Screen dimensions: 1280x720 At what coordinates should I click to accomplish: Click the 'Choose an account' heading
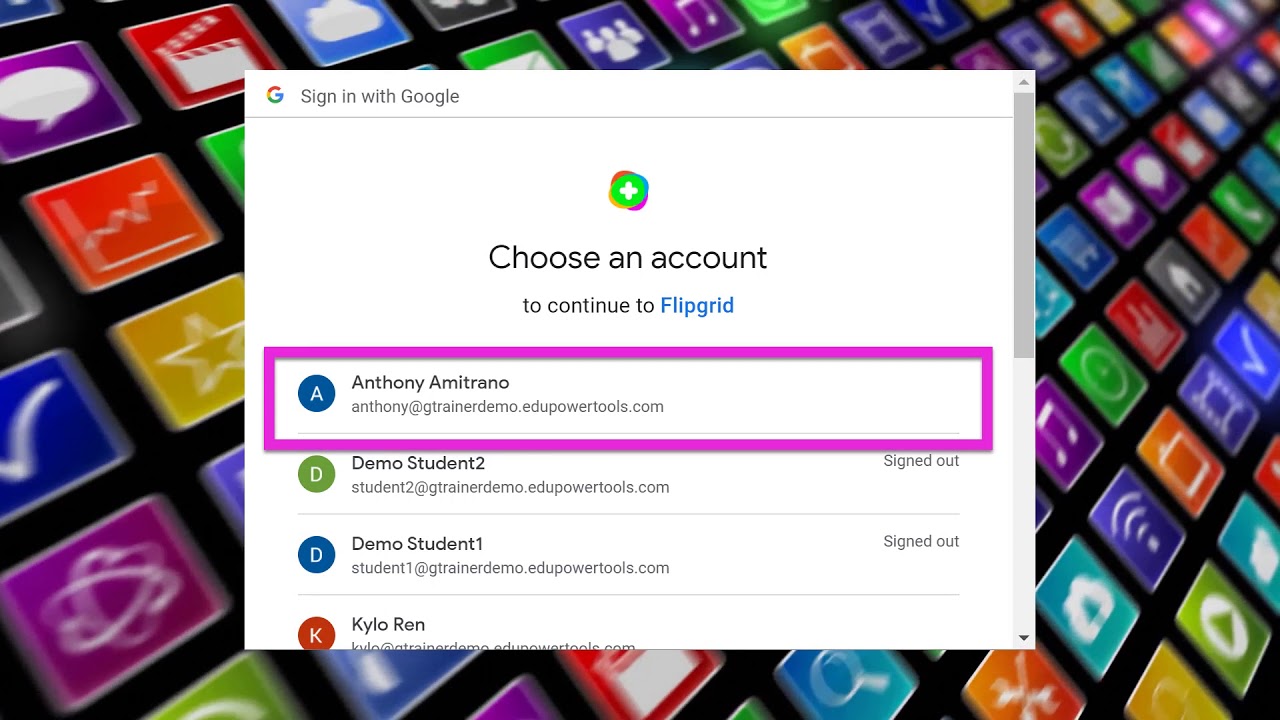(x=628, y=258)
